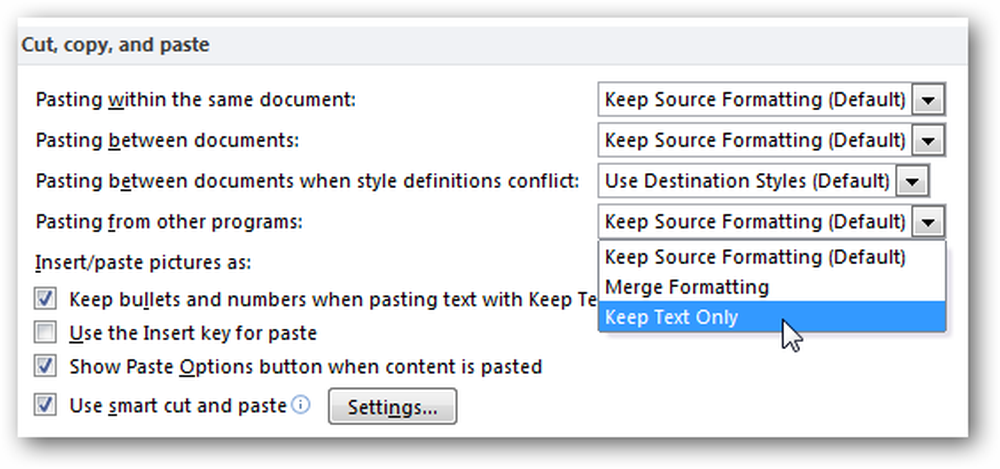Open style definitions conflict dropdown arrow
The width and height of the screenshot is (1000, 469).
tap(913, 181)
